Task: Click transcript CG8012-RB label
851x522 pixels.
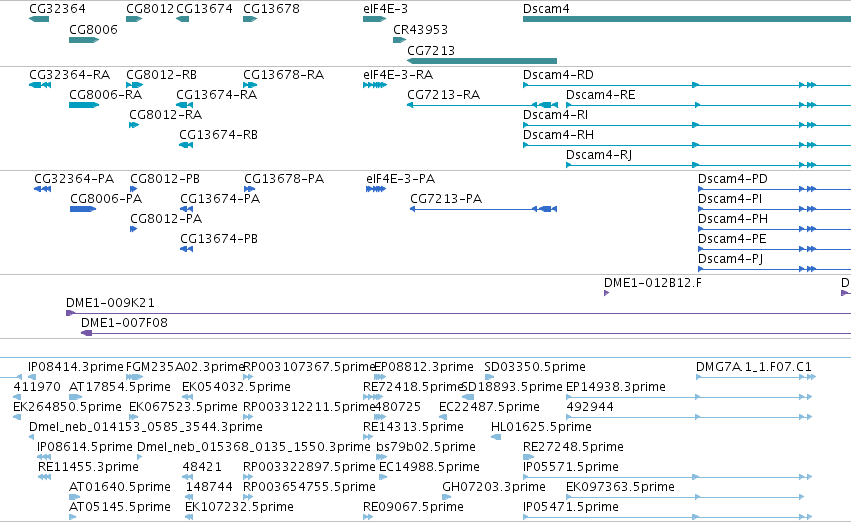Action: pyautogui.click(x=161, y=74)
